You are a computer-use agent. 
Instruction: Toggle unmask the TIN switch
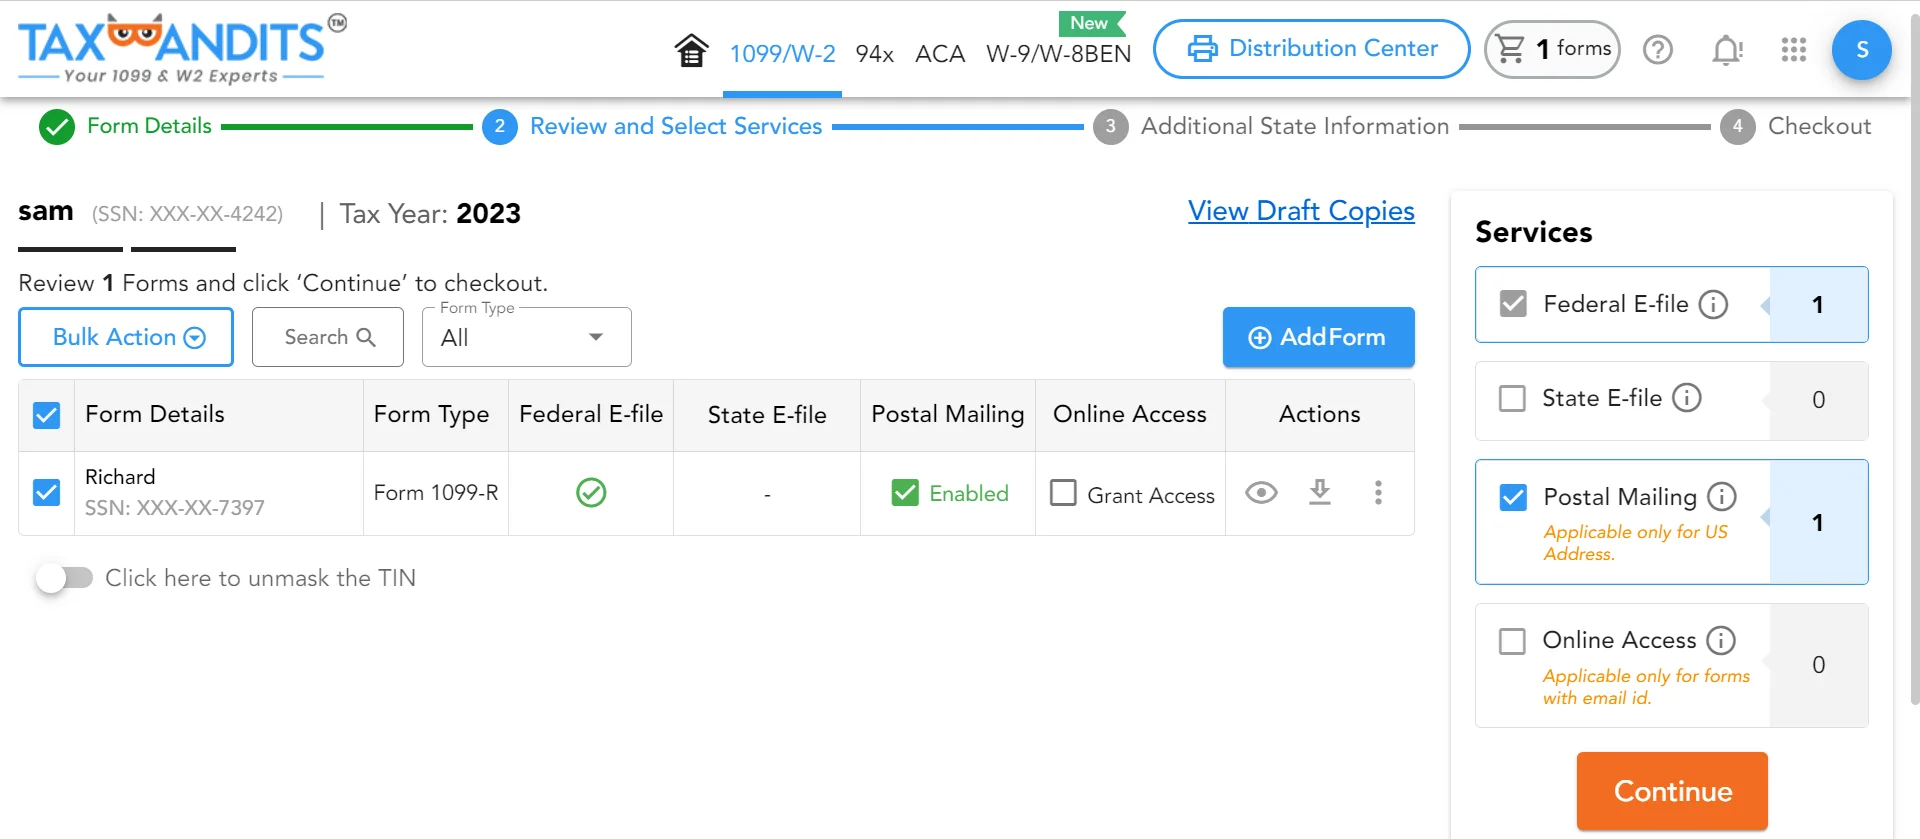64,577
